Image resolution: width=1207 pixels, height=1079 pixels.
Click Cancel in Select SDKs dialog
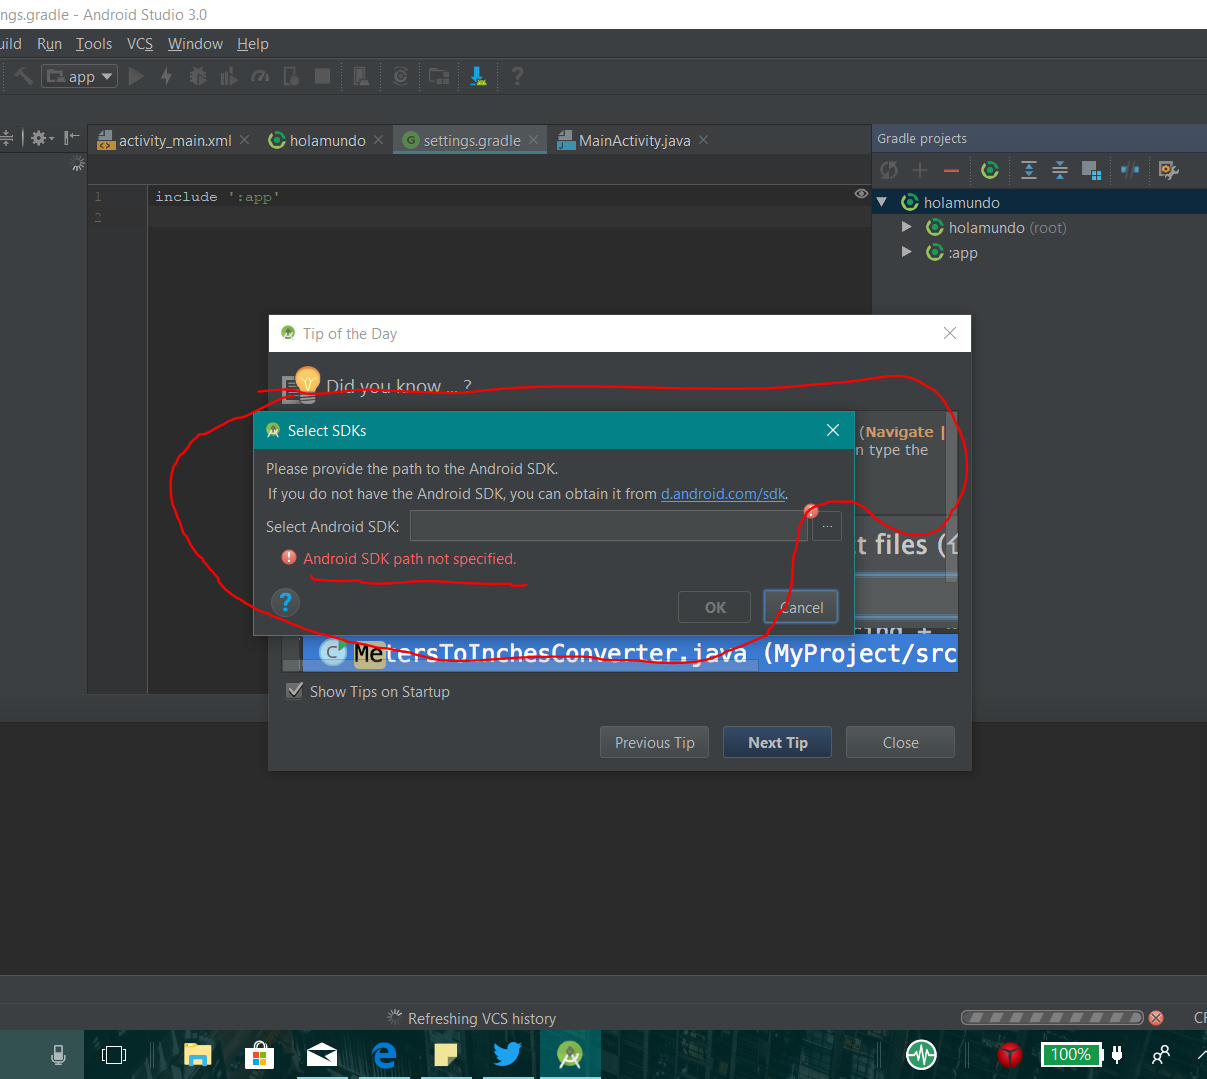[801, 607]
